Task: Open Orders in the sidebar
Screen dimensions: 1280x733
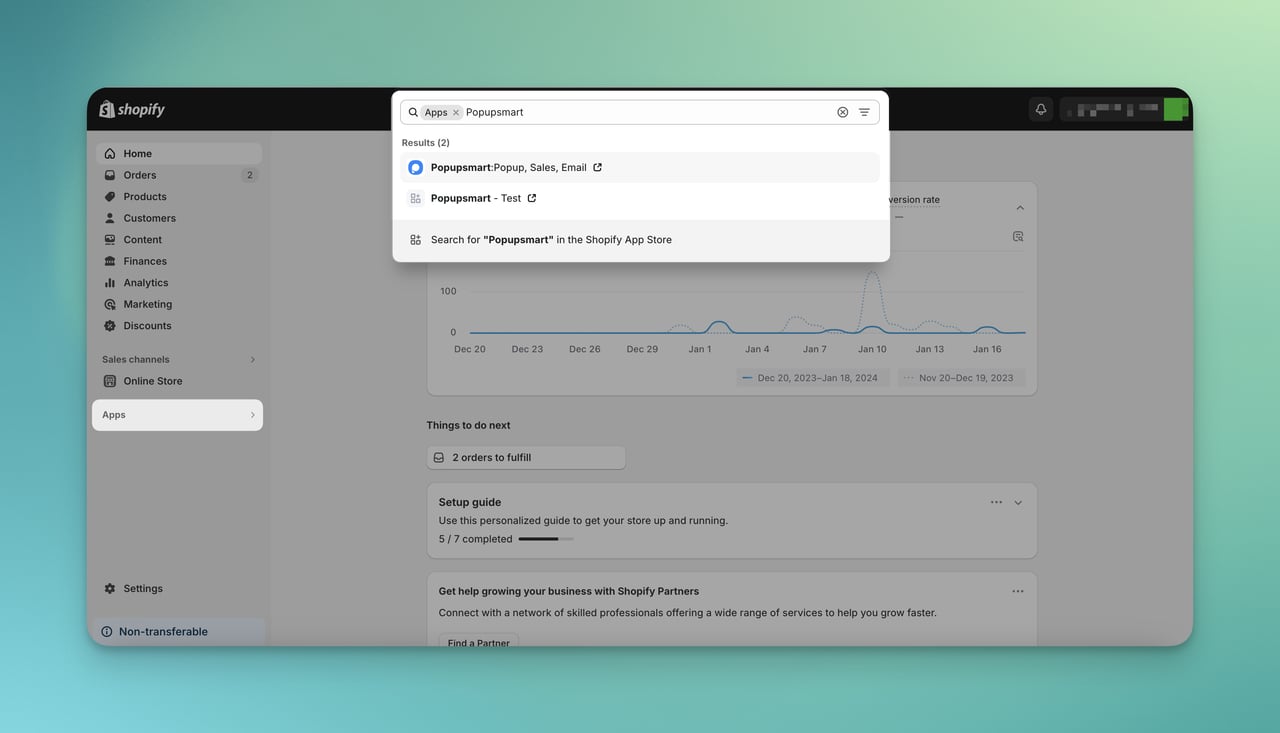Action: tap(179, 175)
